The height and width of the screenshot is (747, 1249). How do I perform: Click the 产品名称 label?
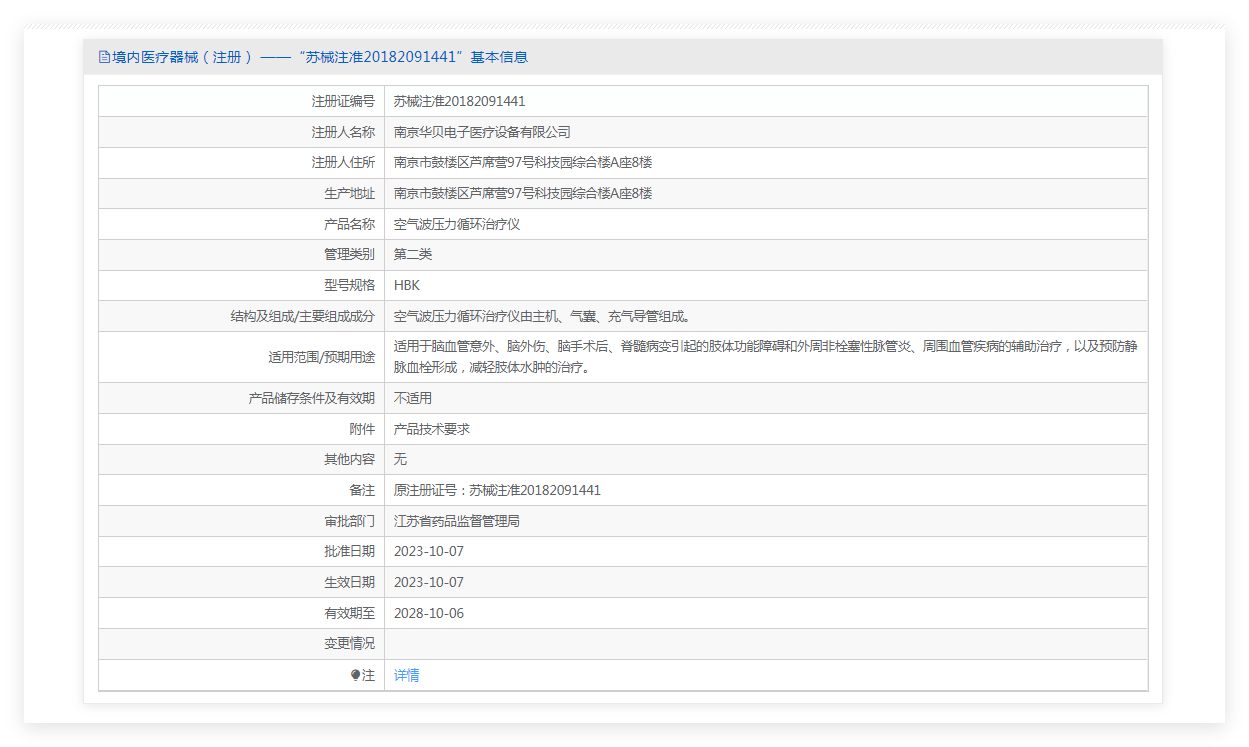pos(350,224)
